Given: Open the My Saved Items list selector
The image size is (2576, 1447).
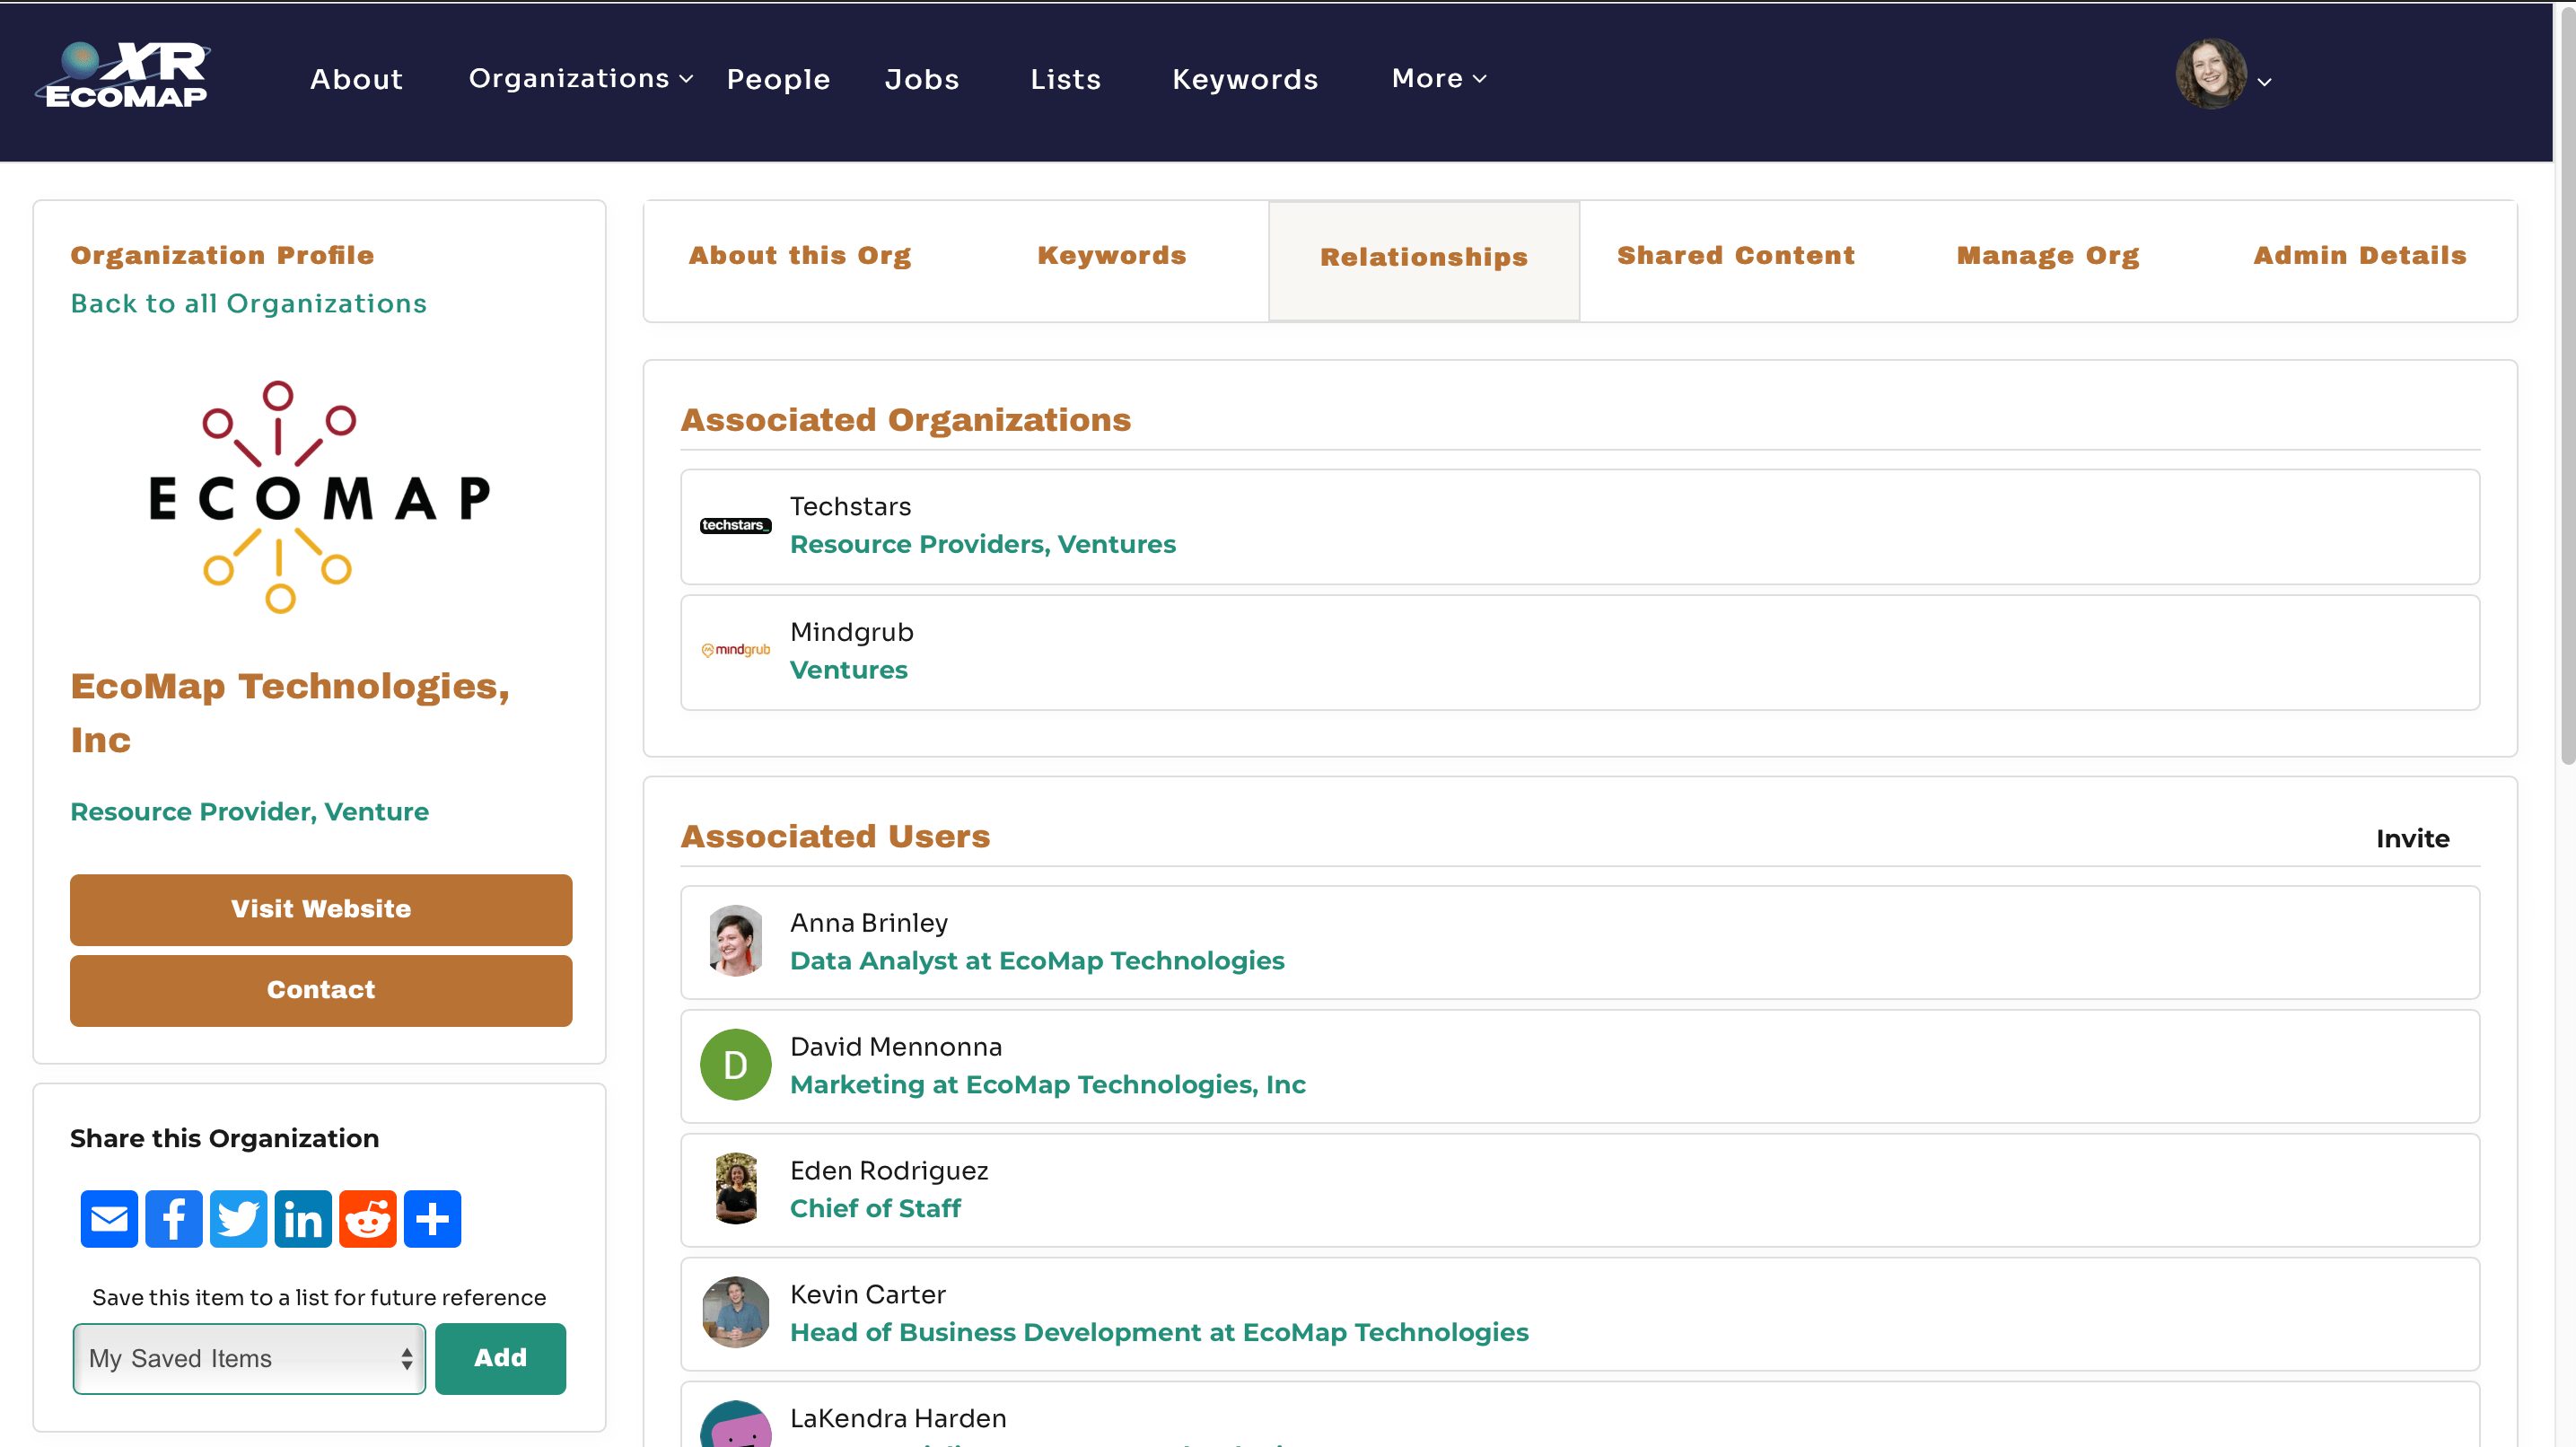Looking at the screenshot, I should [249, 1359].
